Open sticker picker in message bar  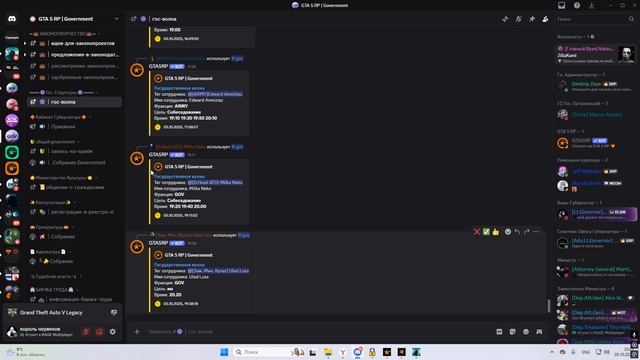pos(513,332)
